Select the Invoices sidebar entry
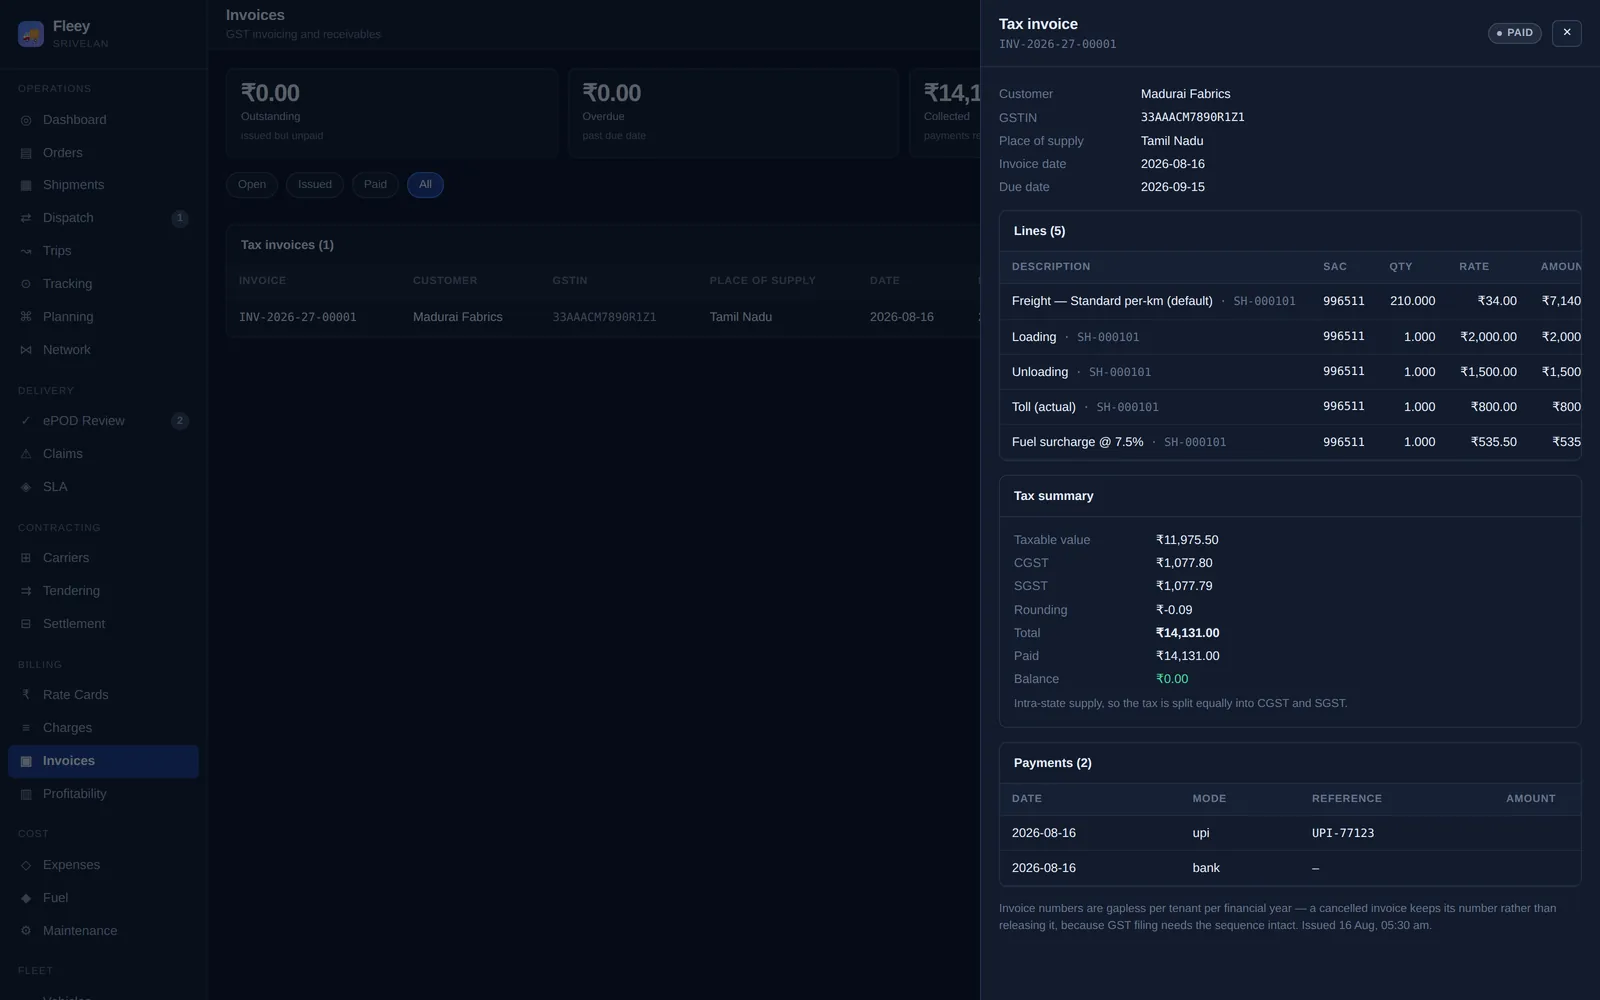The width and height of the screenshot is (1600, 1000). pyautogui.click(x=103, y=761)
